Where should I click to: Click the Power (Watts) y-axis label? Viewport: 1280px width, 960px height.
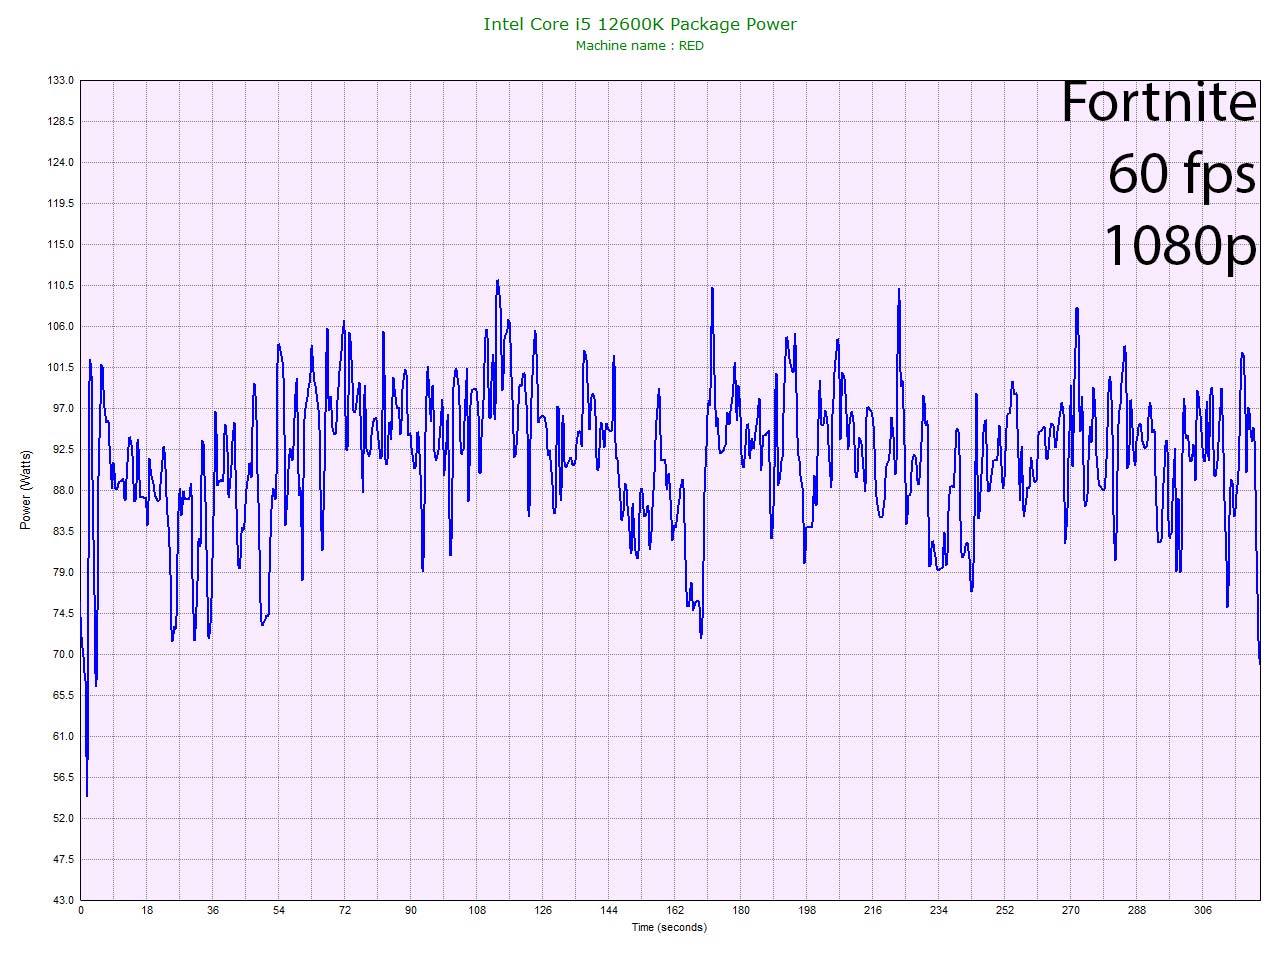(27, 490)
